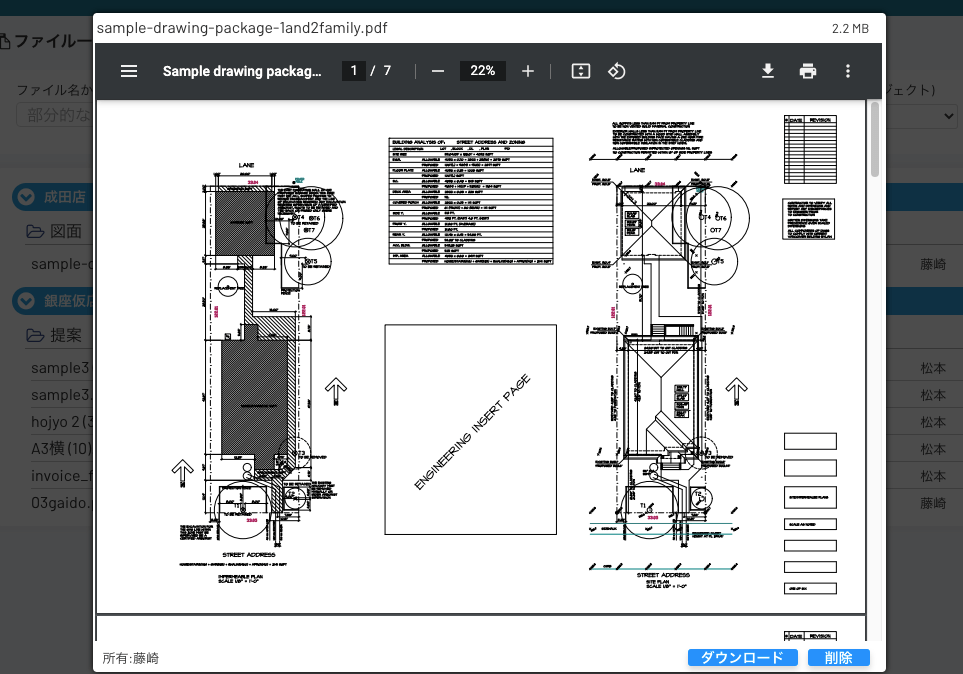Collapse the 成田店 section chevron

[x=24, y=197]
